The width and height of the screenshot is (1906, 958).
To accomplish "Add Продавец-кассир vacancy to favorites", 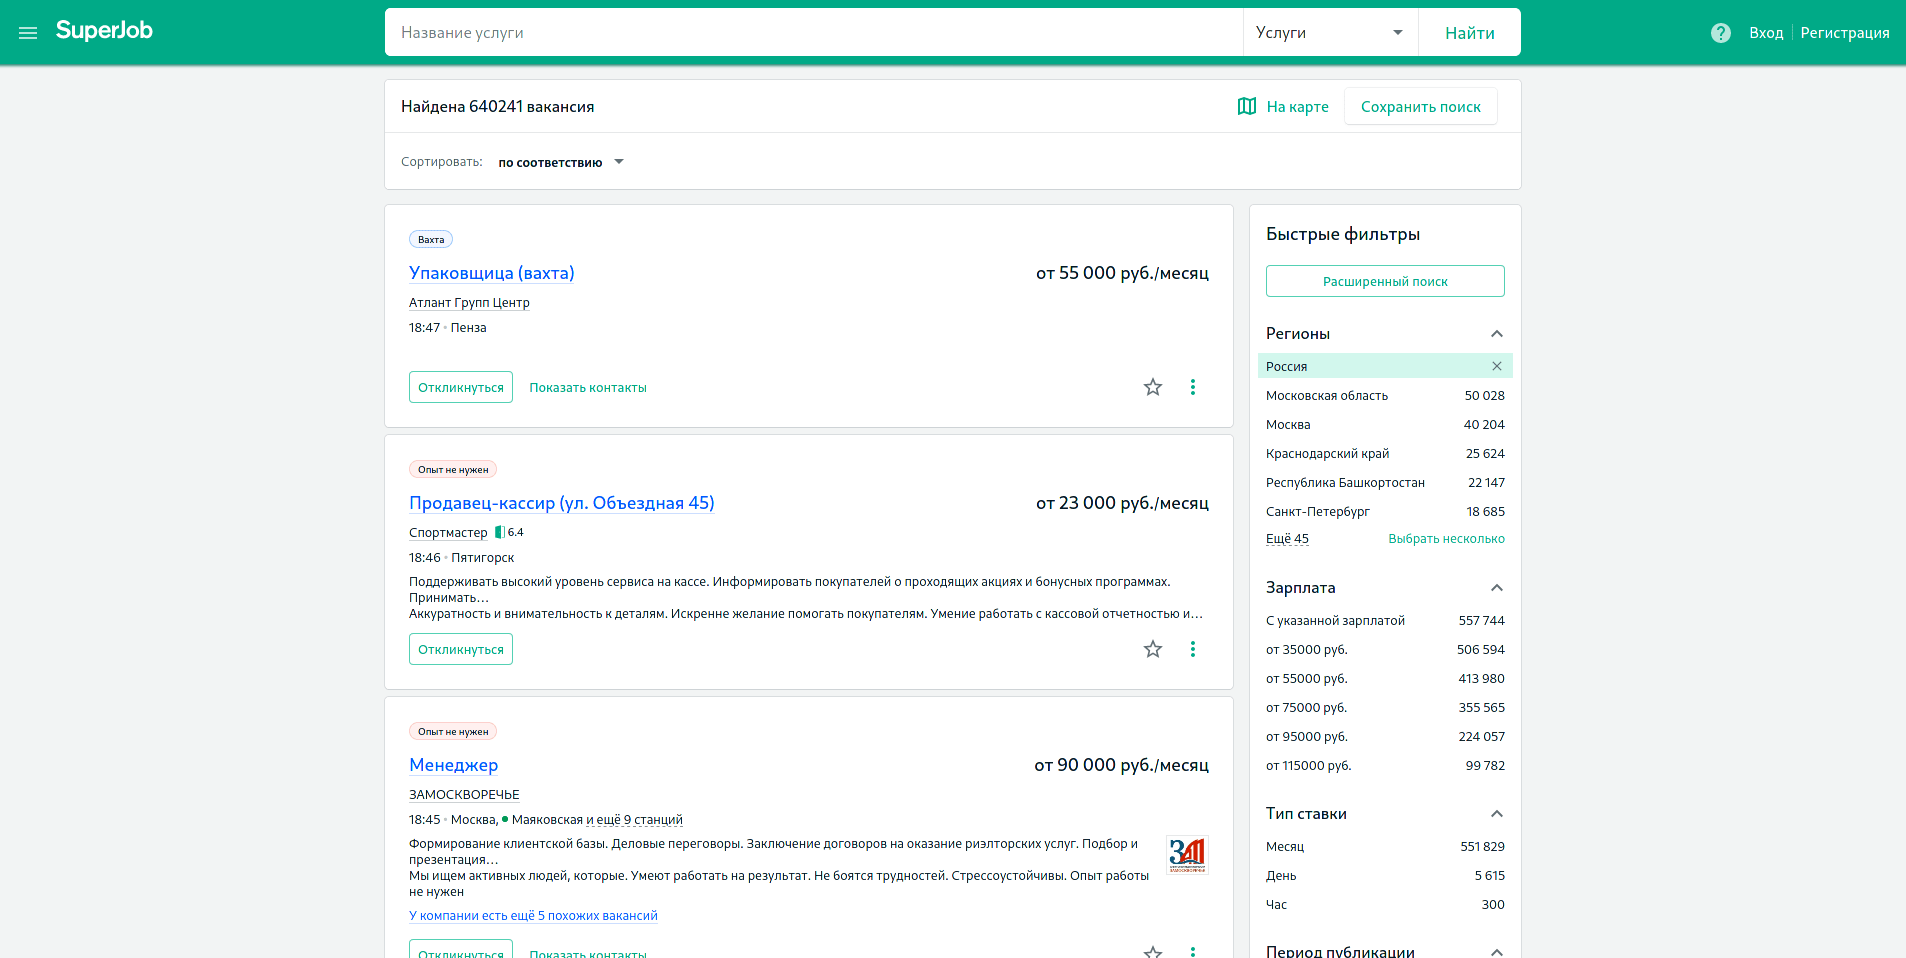I will tap(1153, 649).
